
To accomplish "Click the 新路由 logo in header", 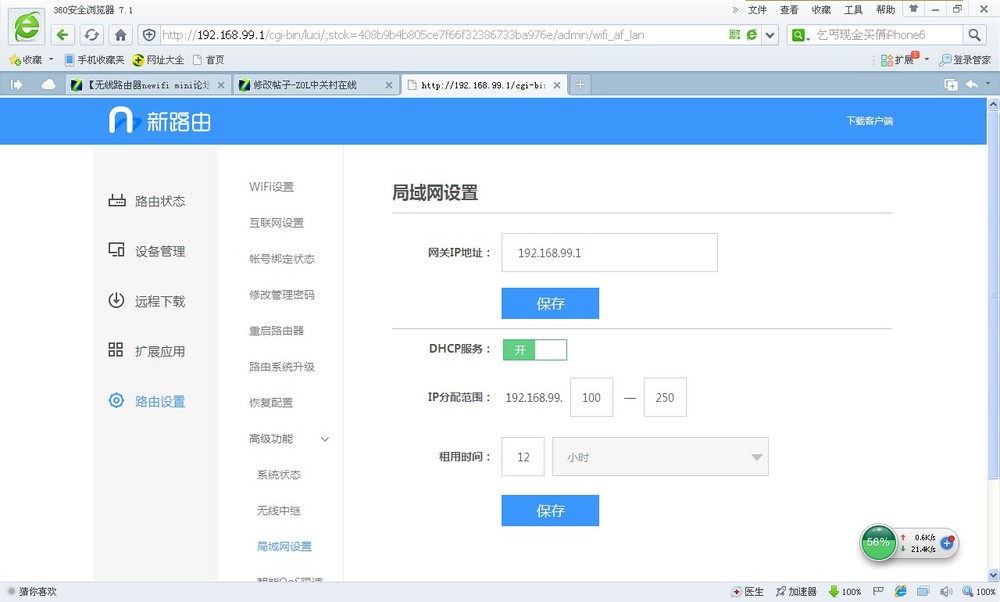I will 160,121.
